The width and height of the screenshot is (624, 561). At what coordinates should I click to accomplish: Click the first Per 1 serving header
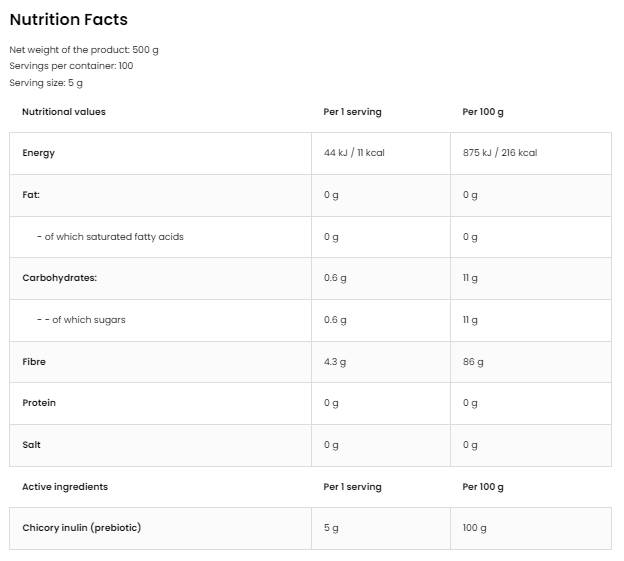(352, 112)
